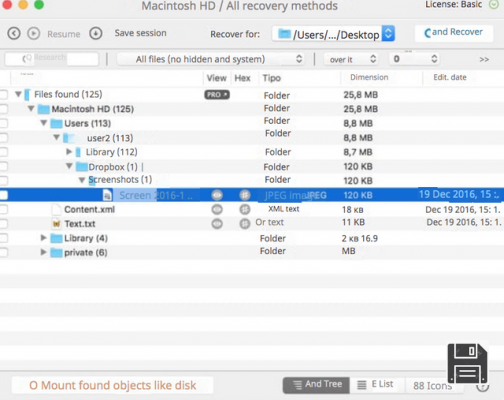The width and height of the screenshot is (504, 400).
Task: Check the Text.txt checkbox
Action: [x=3, y=224]
